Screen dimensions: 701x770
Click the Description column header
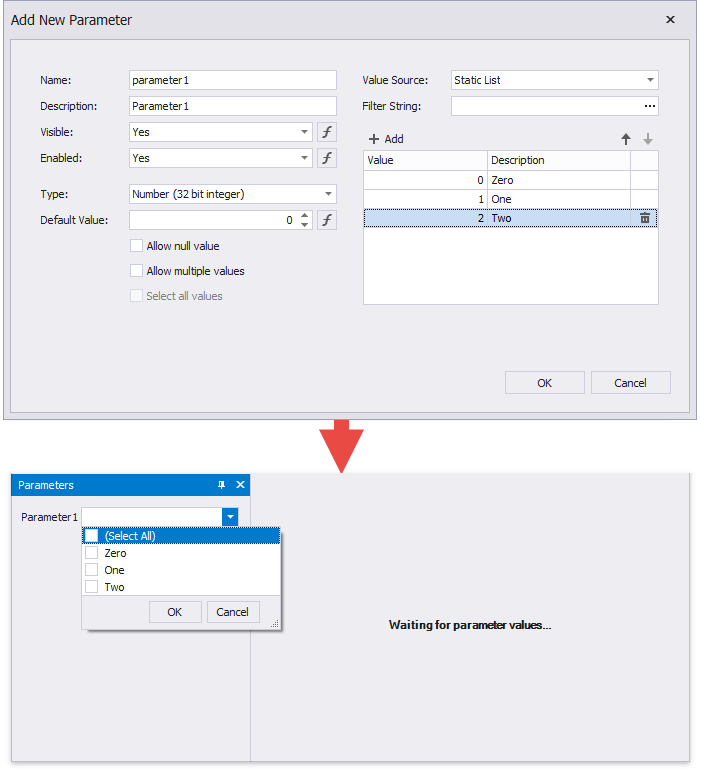[559, 161]
